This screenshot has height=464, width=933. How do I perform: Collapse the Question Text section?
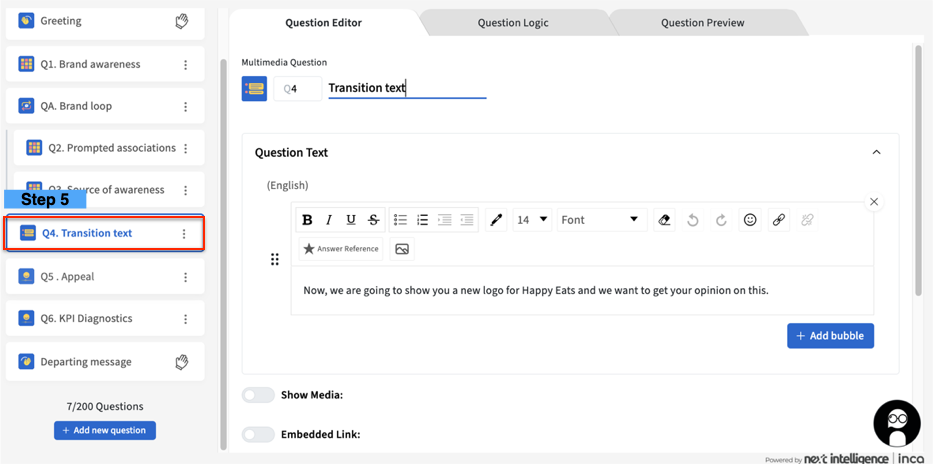[876, 153]
